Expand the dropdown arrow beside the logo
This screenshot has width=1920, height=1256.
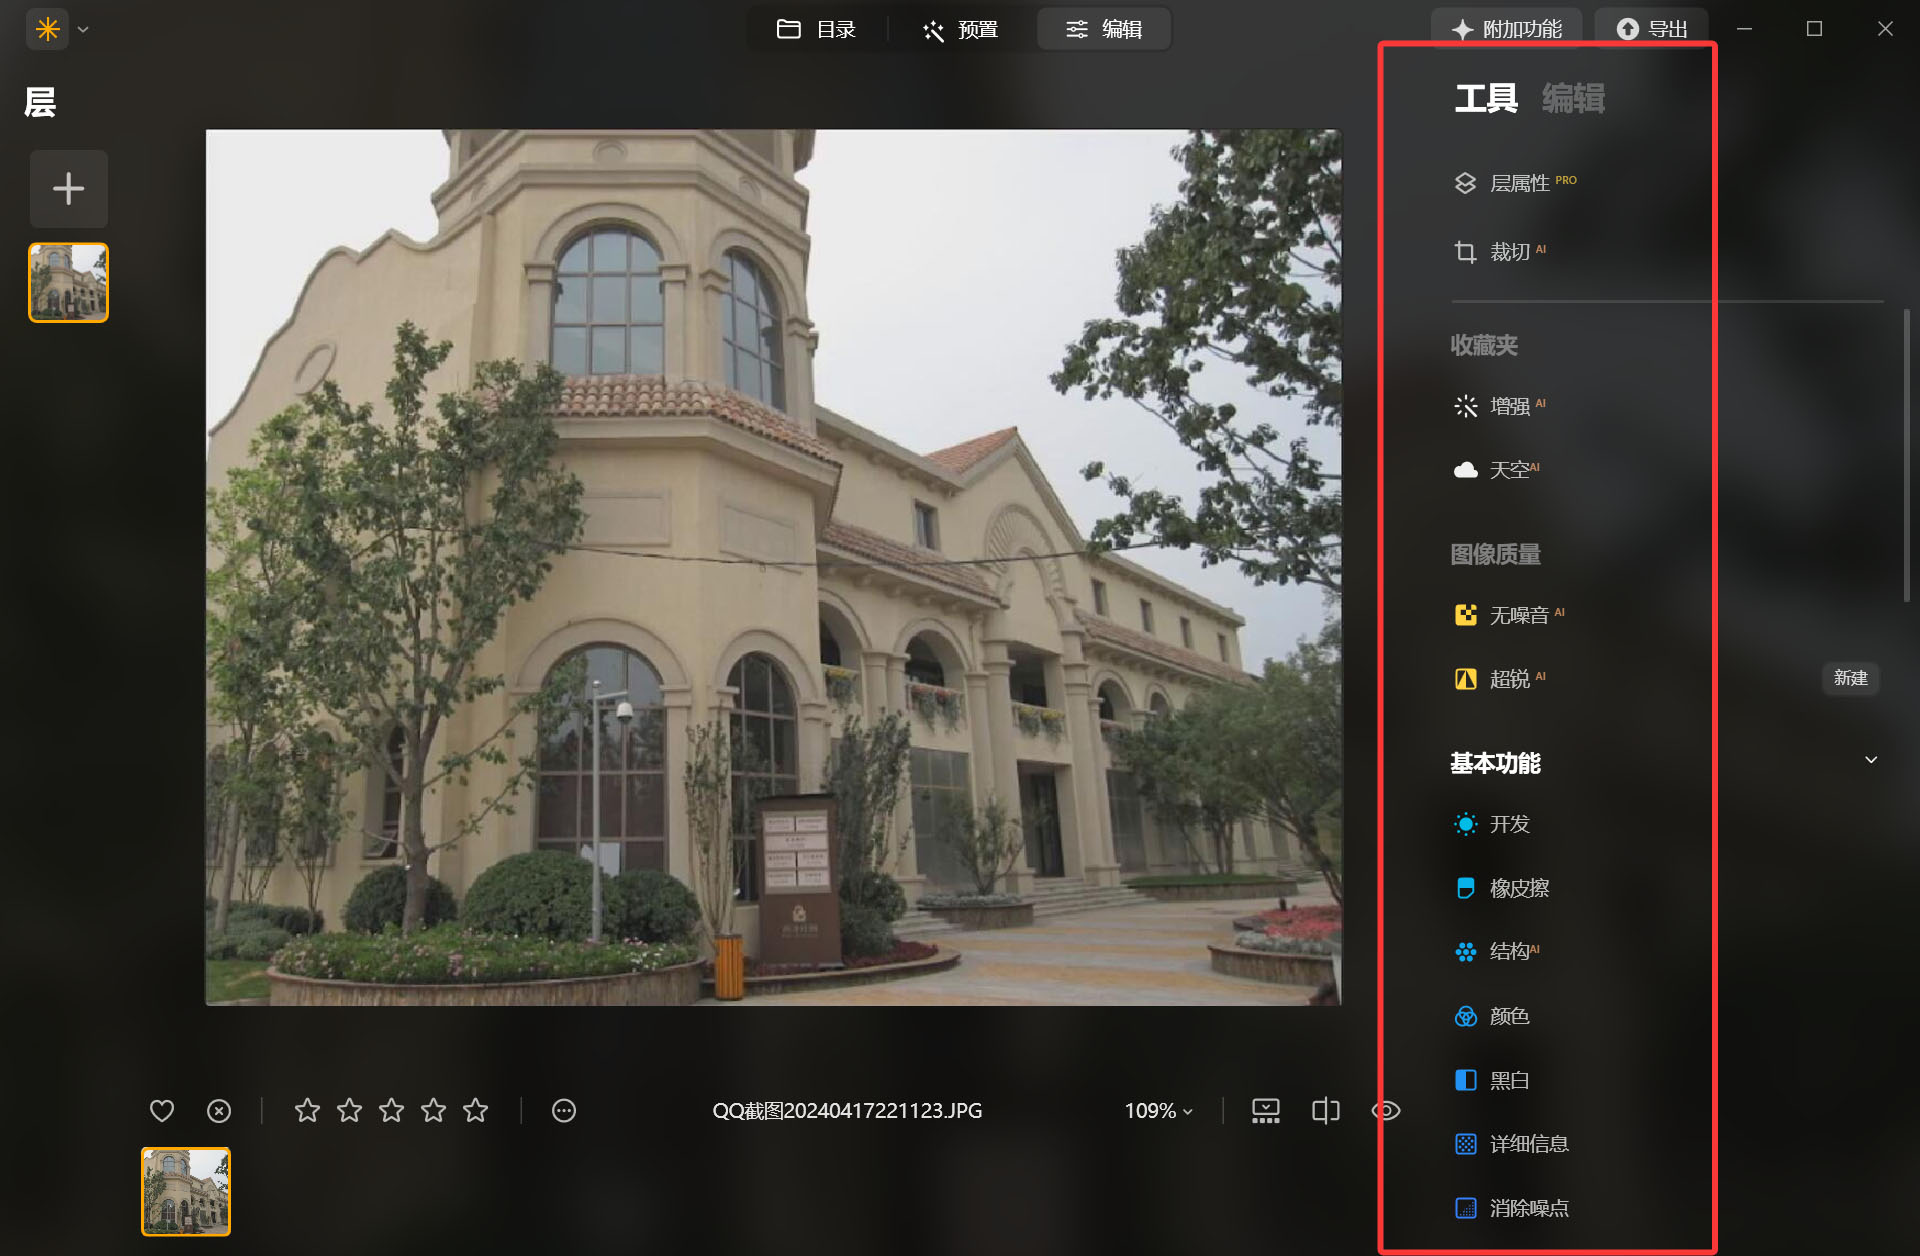(83, 29)
